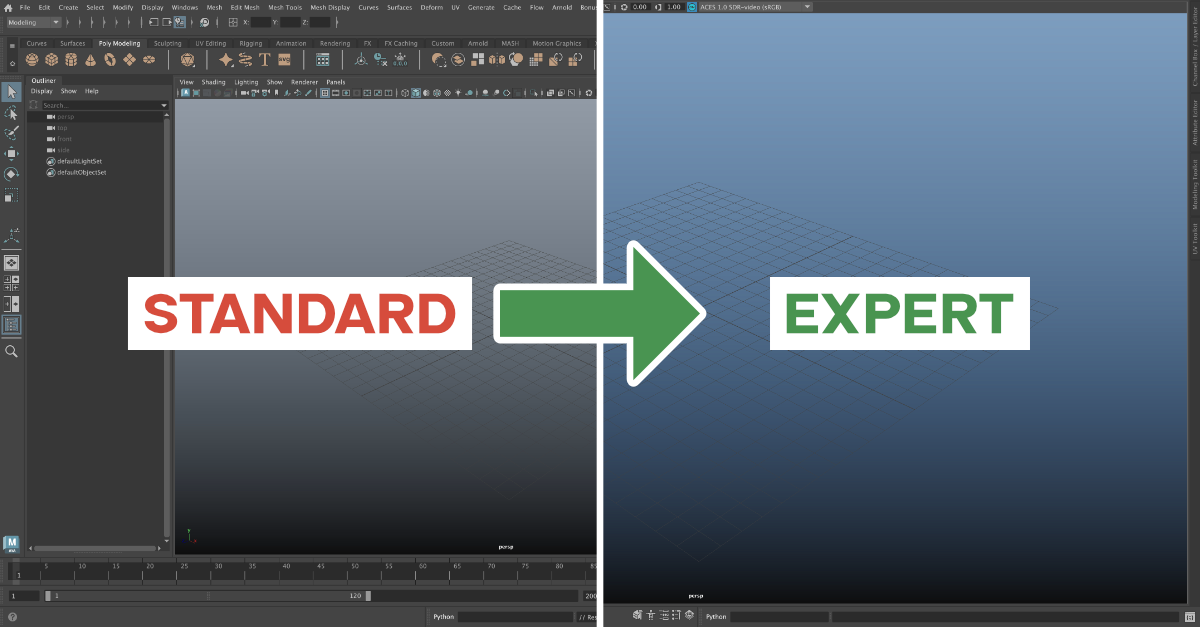The image size is (1200, 627).
Task: Pick the Paint Selection tool
Action: point(12,133)
